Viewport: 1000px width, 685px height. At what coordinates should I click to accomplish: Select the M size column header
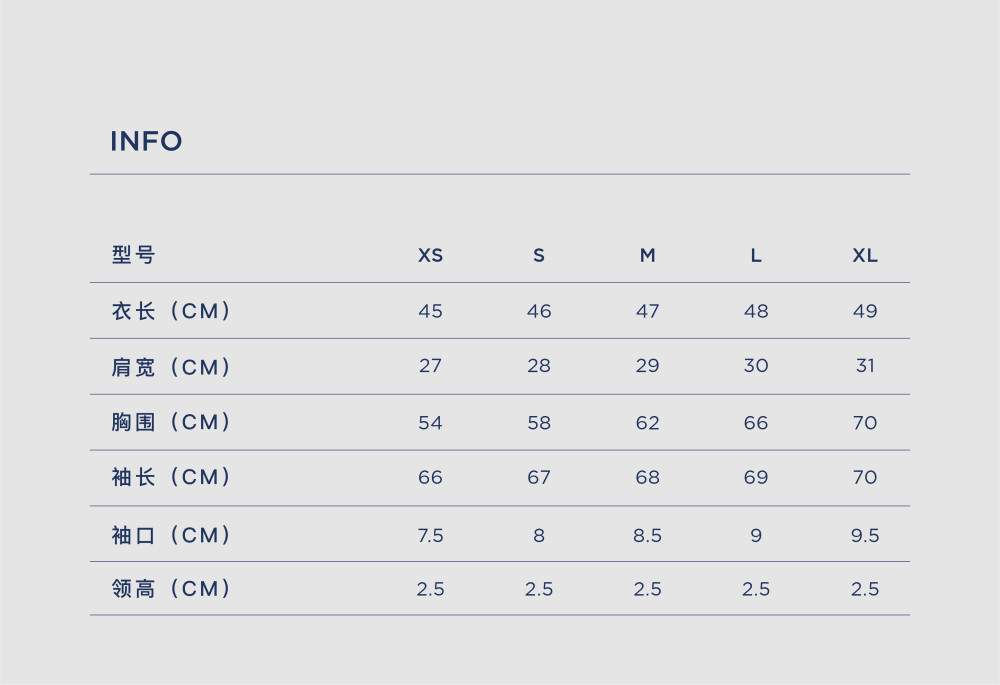click(x=647, y=255)
